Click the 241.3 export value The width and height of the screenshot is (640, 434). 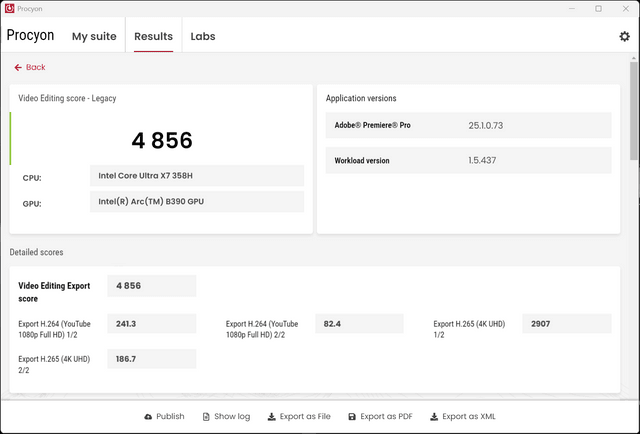(x=152, y=324)
